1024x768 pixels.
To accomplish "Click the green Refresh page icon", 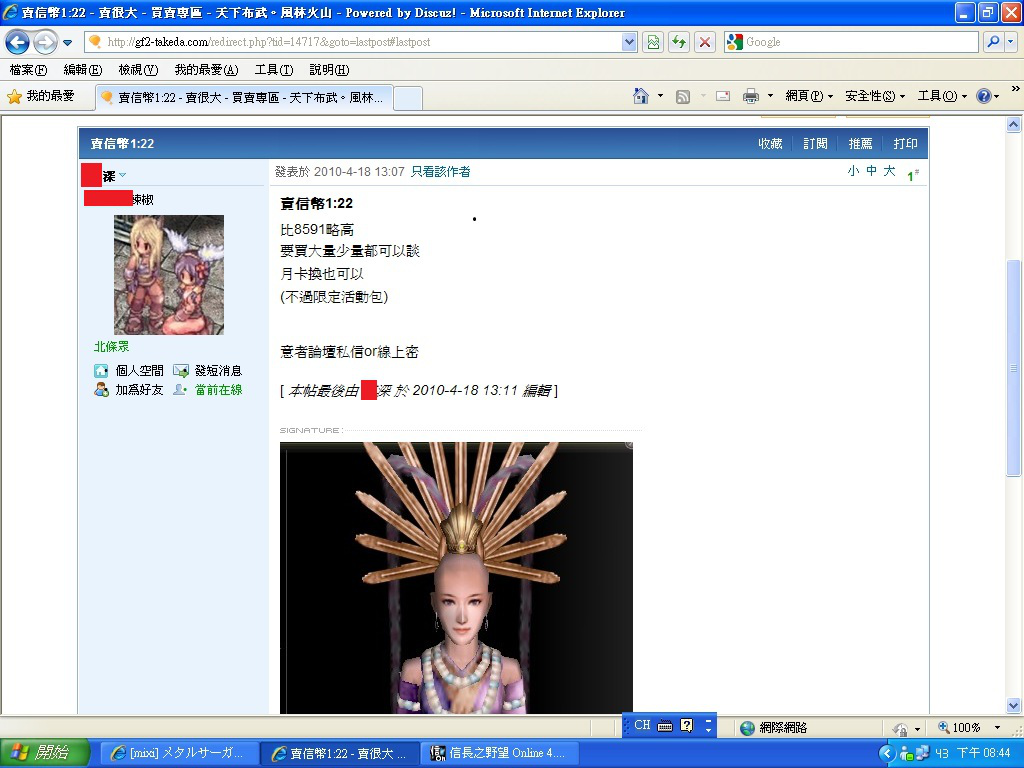I will tap(679, 42).
